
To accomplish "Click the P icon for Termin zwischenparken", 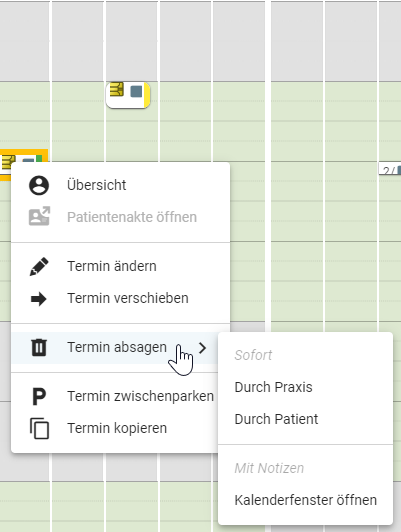I will tap(39, 397).
